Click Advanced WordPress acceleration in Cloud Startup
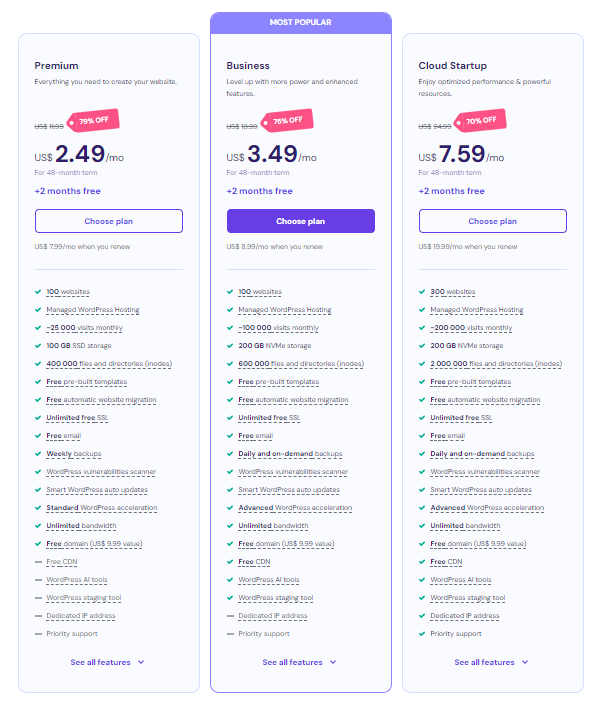Screen dimensions: 600x703 487,508
